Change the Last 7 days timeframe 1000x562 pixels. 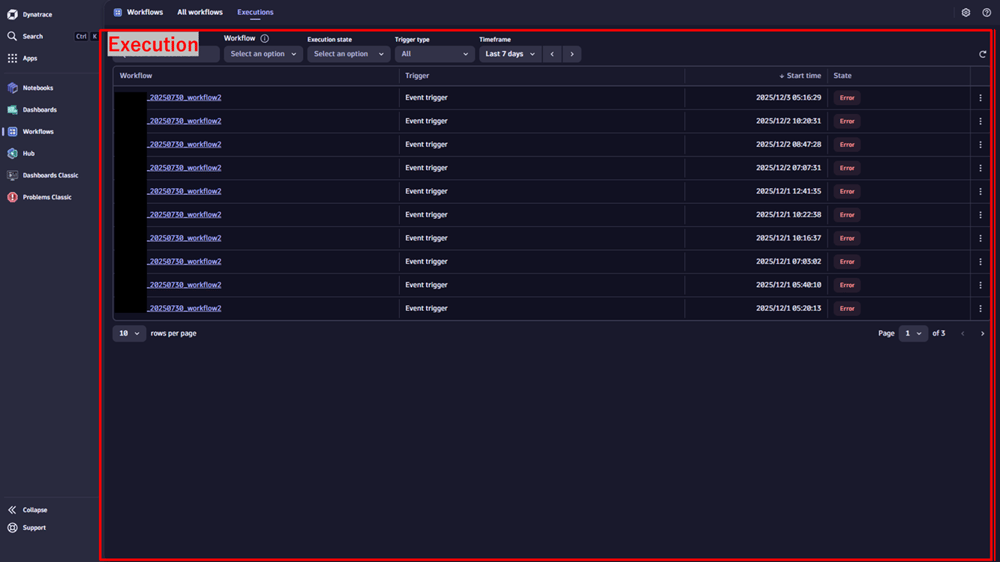[x=510, y=54]
